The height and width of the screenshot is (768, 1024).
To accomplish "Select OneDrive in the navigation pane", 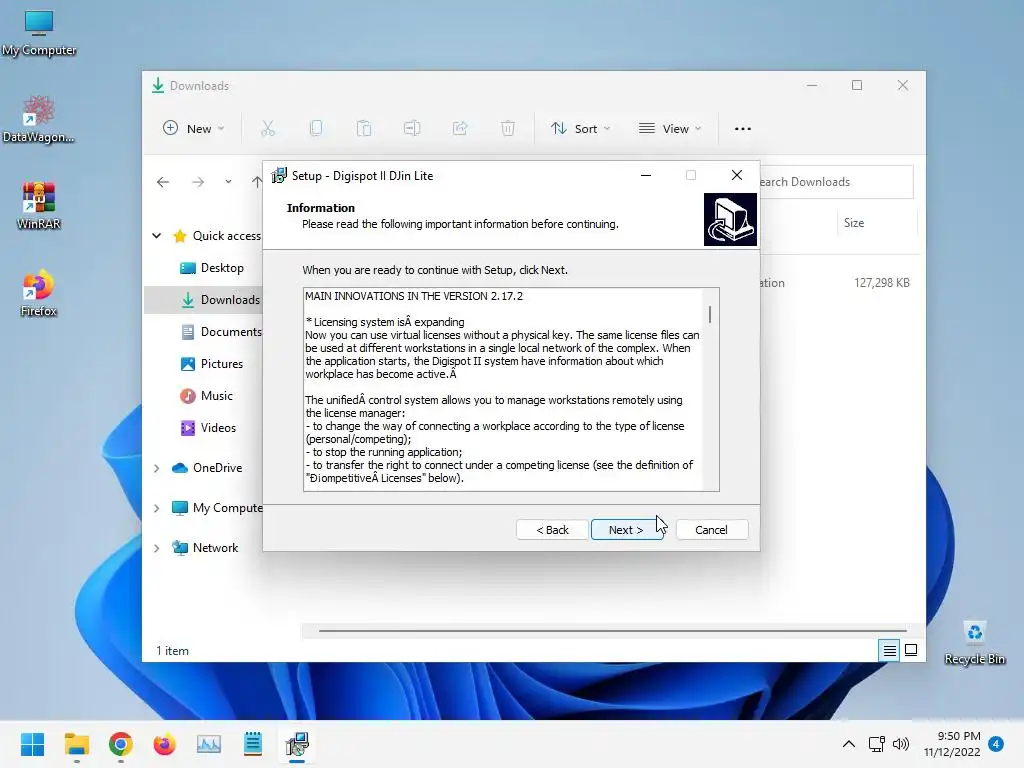I will tap(207, 468).
